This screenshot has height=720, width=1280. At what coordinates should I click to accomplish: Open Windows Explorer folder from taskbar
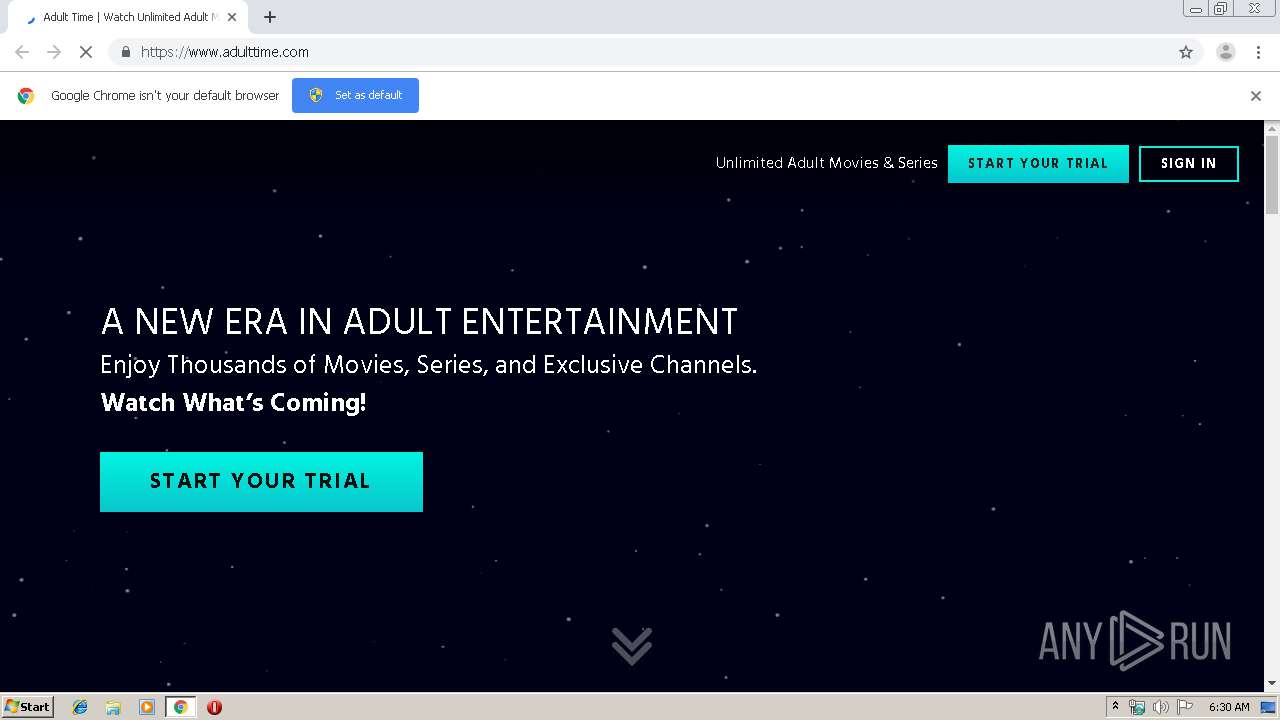pyautogui.click(x=113, y=707)
